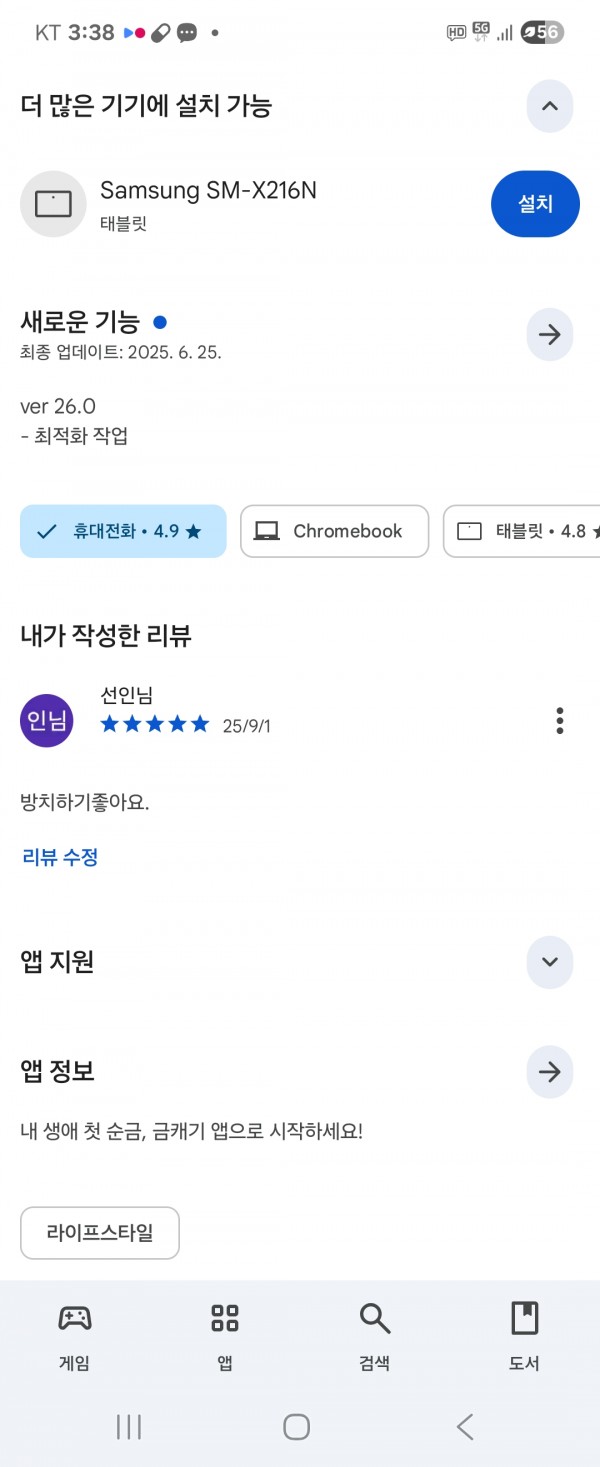
Task: Tap the five-star review rating
Action: (x=155, y=724)
